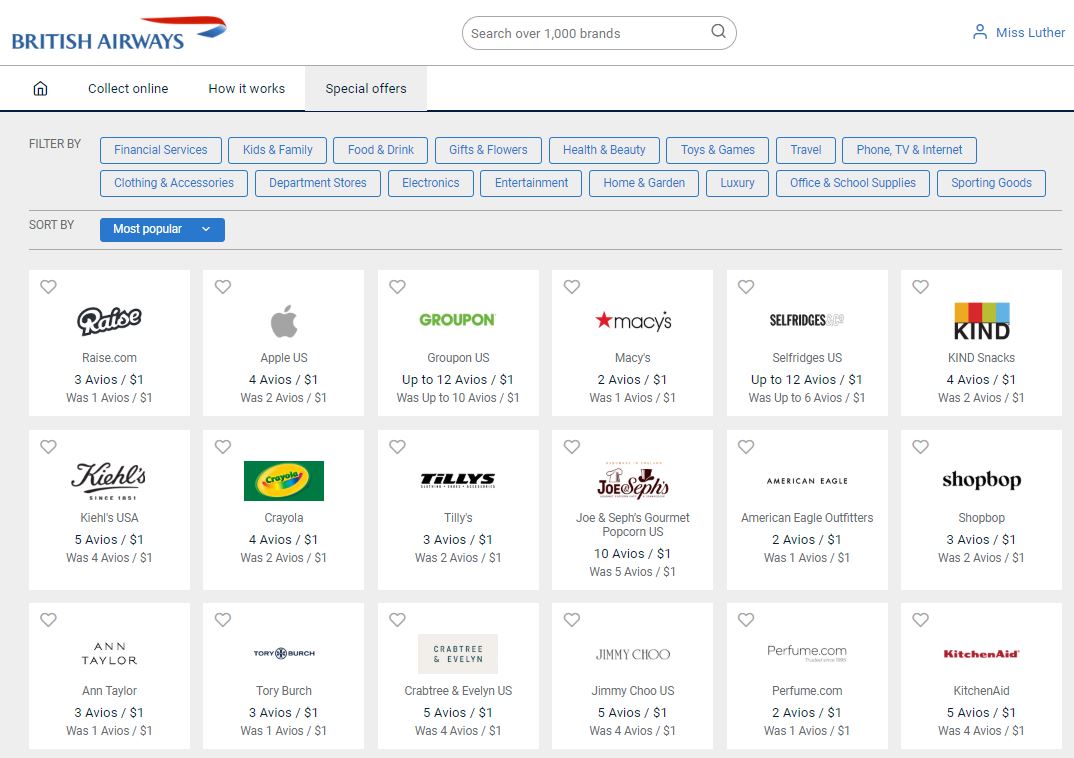Open the Selfridges logo offer

(x=807, y=320)
